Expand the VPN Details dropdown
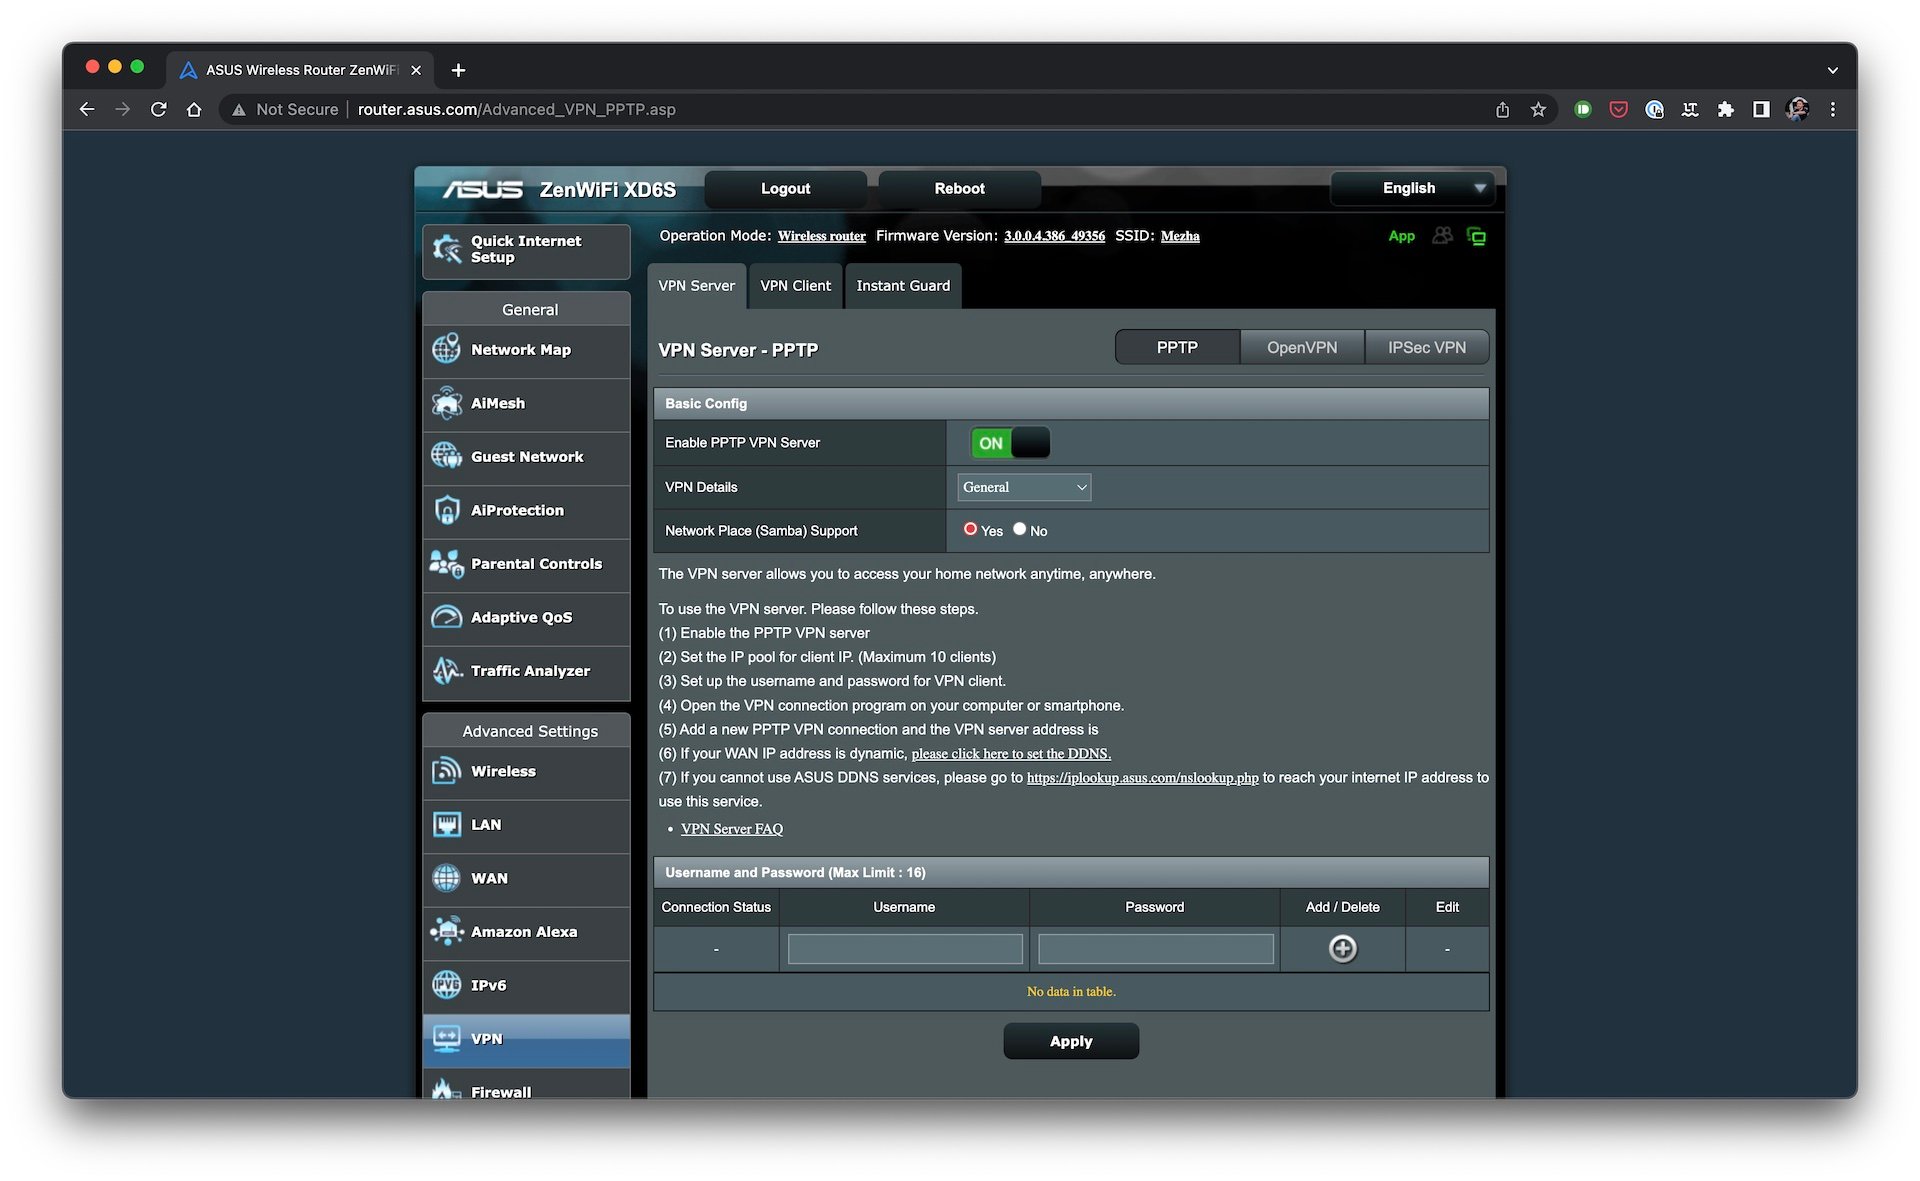This screenshot has width=1920, height=1181. [1022, 487]
